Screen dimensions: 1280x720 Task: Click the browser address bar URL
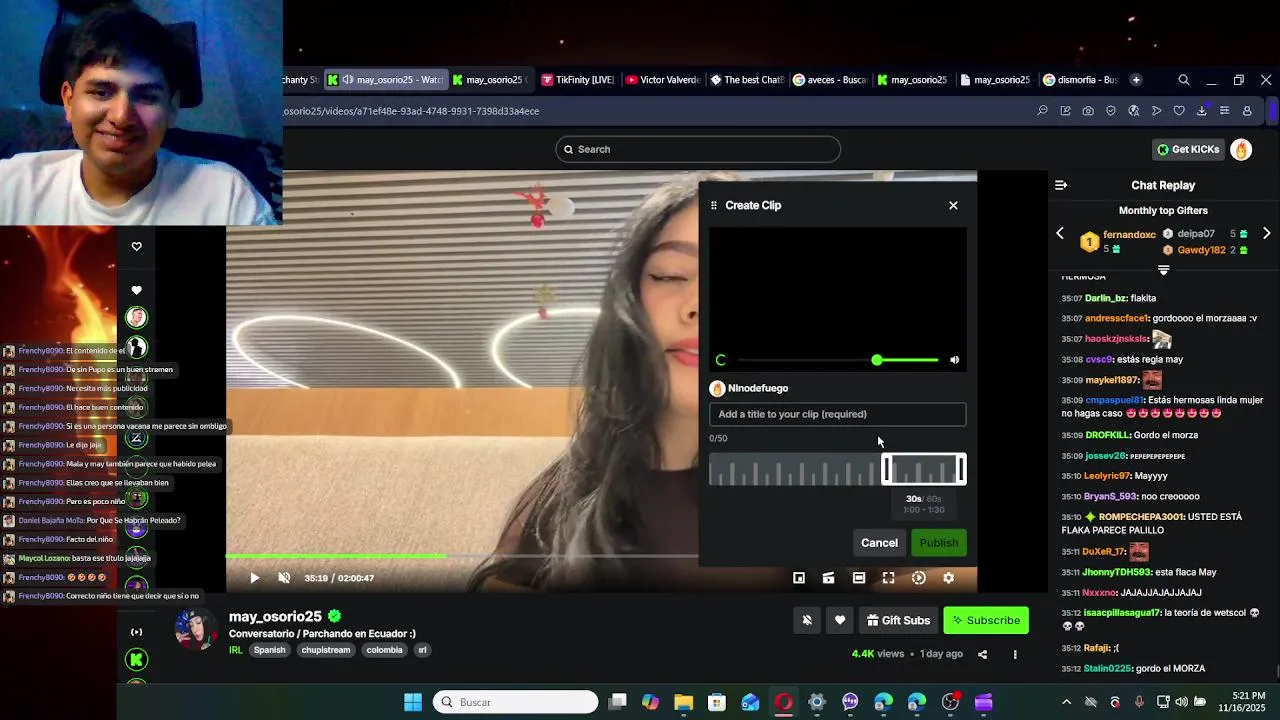coord(412,111)
